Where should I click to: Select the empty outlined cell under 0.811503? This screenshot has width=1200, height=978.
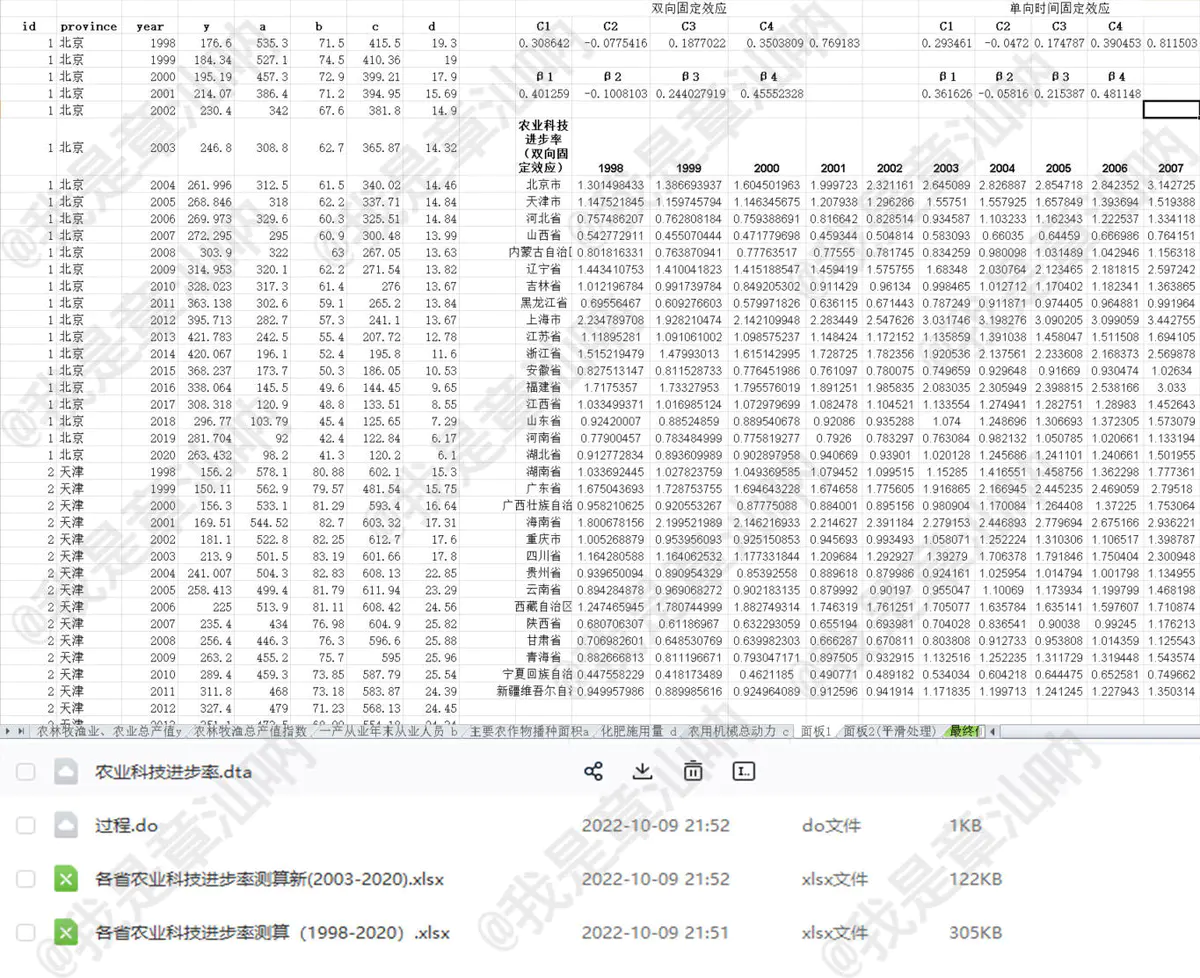(1171, 110)
